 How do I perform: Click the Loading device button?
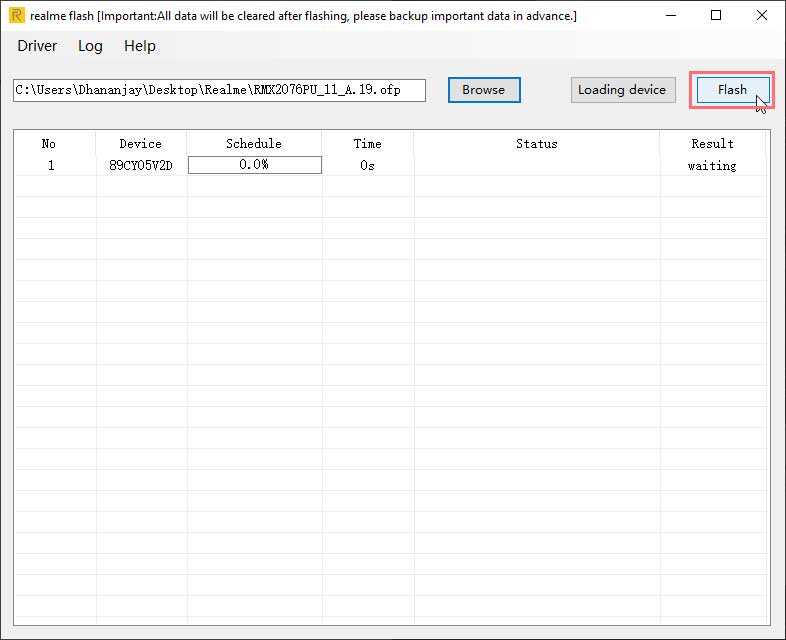coord(622,90)
